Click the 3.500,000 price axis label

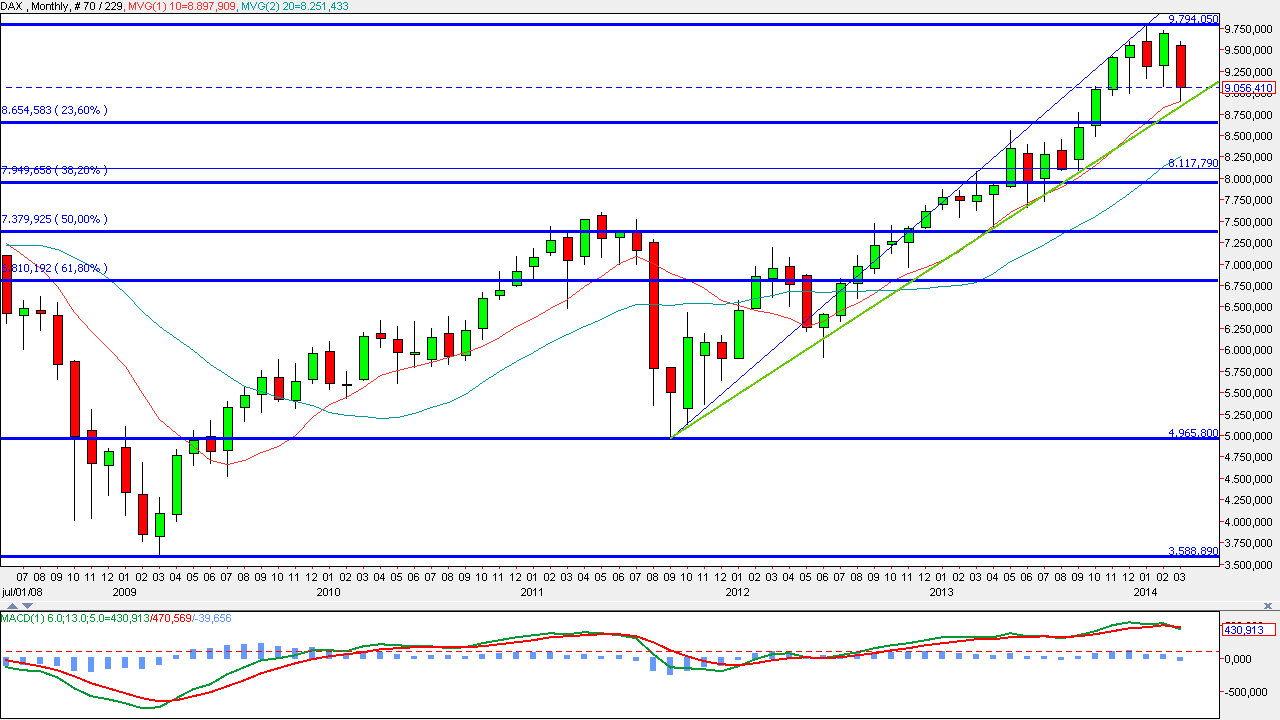[x=1250, y=565]
